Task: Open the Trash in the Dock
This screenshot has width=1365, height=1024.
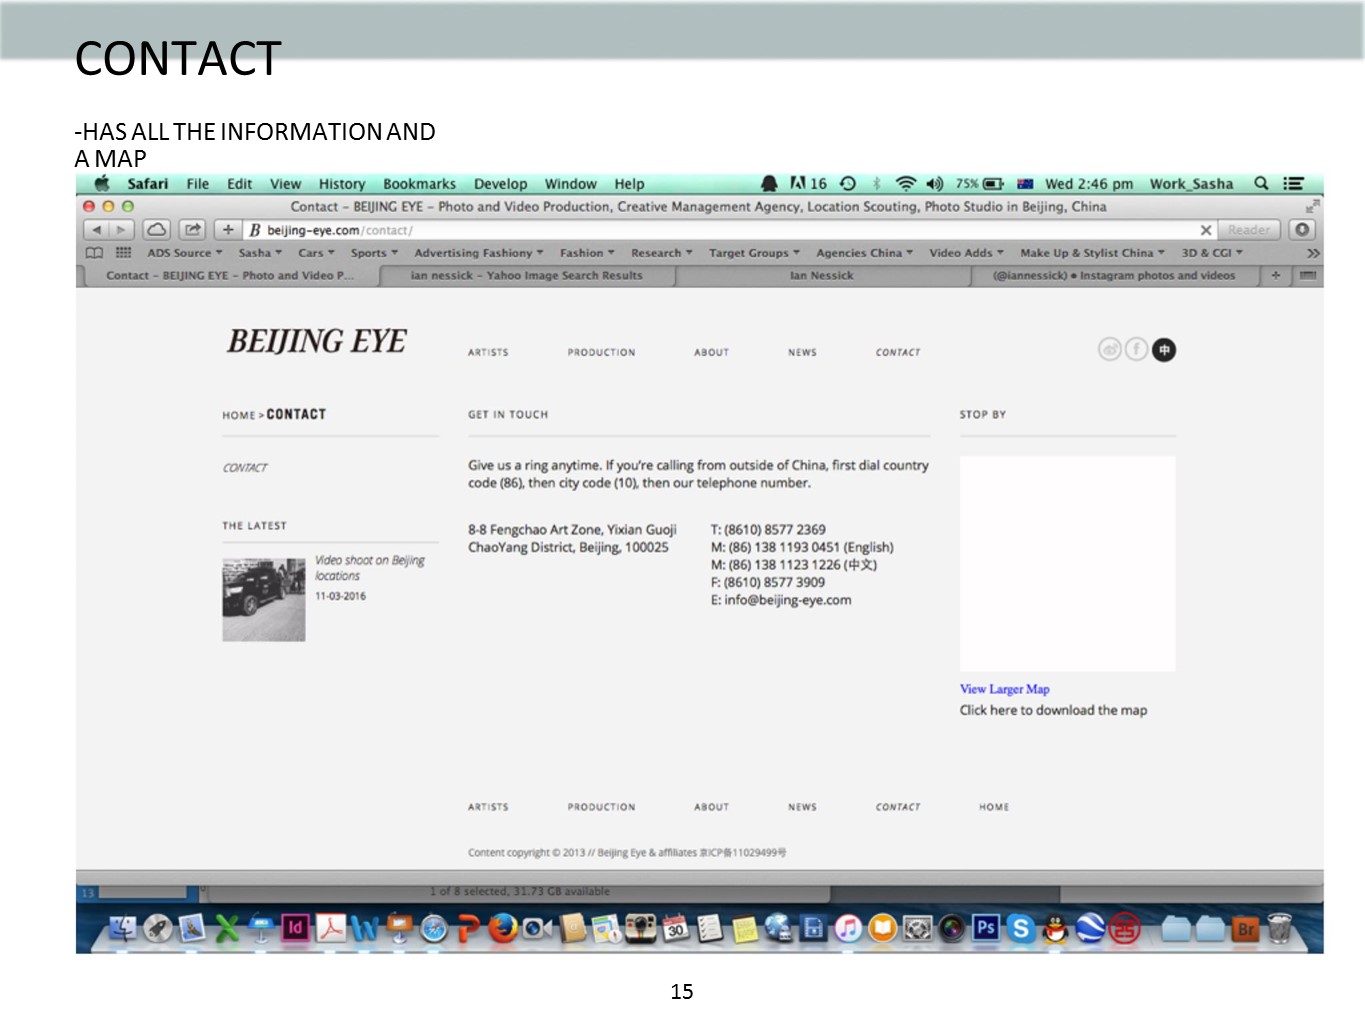Action: point(1280,928)
